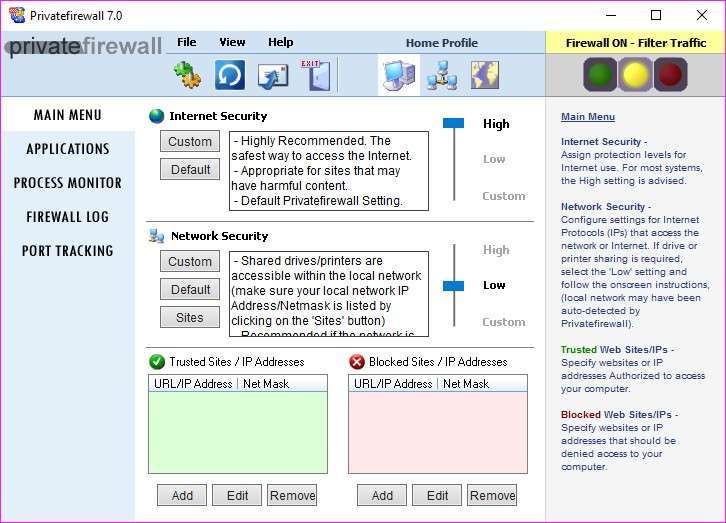Select the remote world map profile icon
Image resolution: width=726 pixels, height=523 pixels.
click(485, 75)
